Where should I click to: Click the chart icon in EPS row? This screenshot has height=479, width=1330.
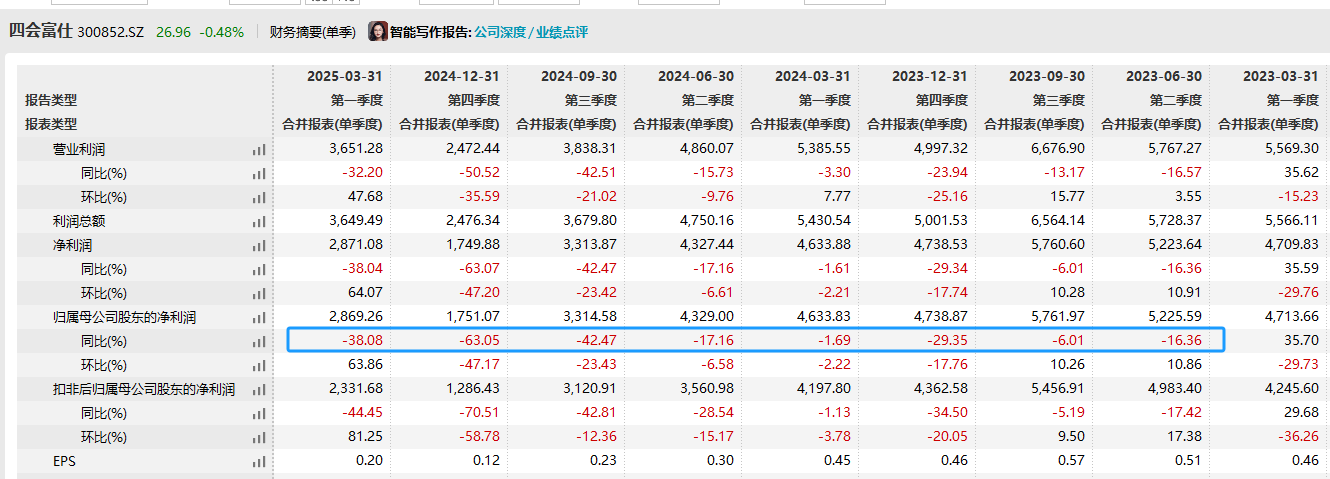[x=259, y=461]
